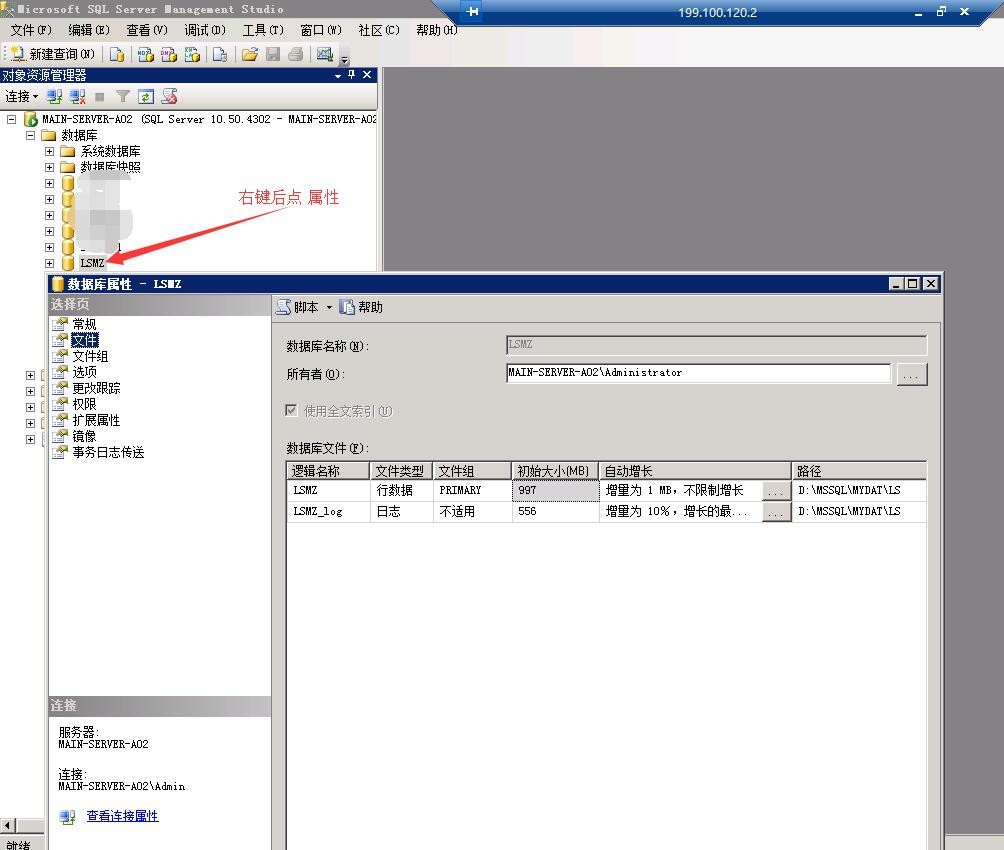Open the 帮助(H) menu
Screen dimensions: 1004x850
pyautogui.click(x=437, y=30)
